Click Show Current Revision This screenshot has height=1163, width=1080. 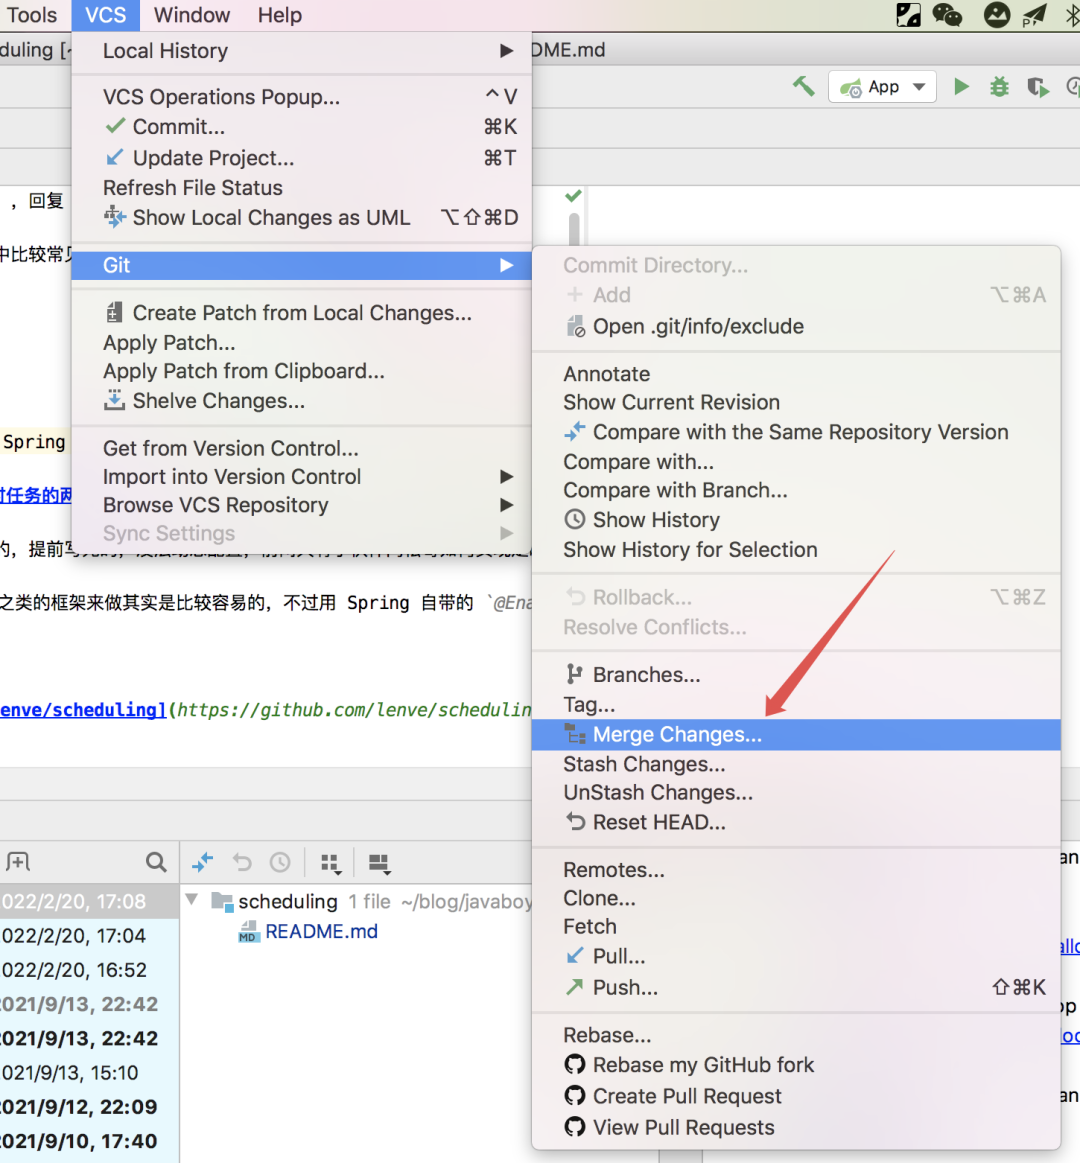click(796, 402)
